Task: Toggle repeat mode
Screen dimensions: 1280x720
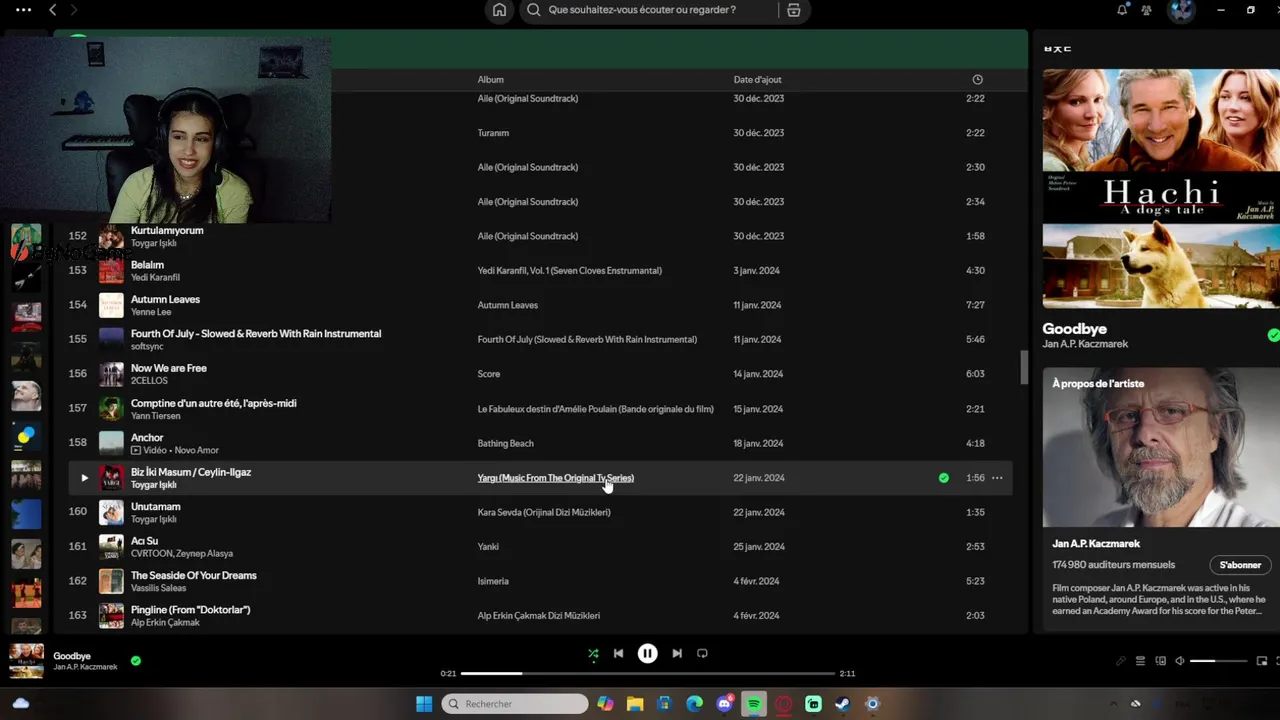Action: point(702,653)
